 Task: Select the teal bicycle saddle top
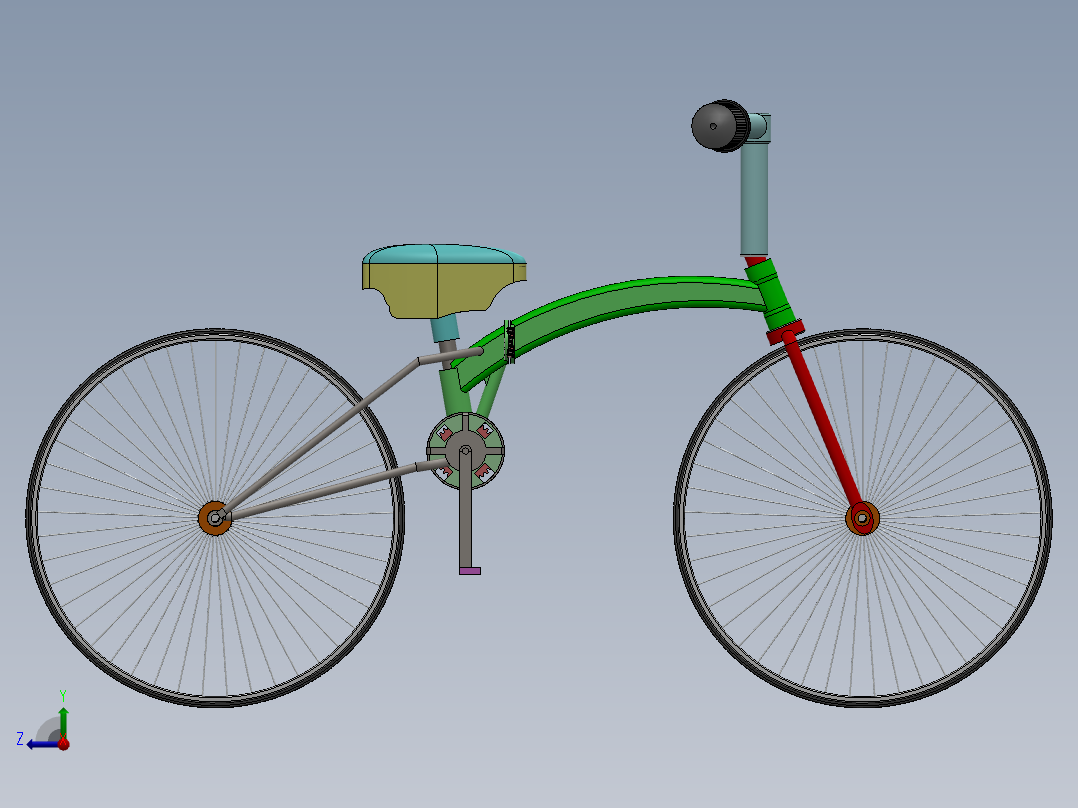tap(443, 254)
